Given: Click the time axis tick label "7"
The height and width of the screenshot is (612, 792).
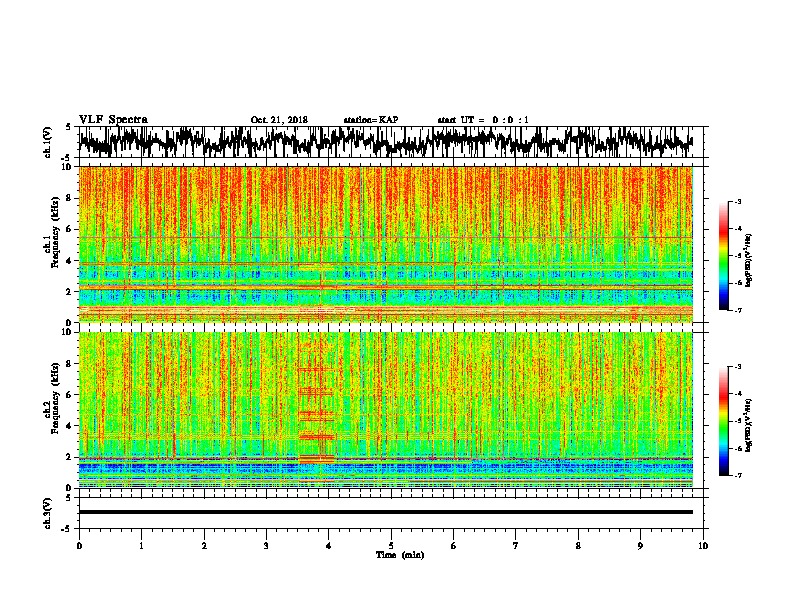Looking at the screenshot, I should (x=516, y=546).
